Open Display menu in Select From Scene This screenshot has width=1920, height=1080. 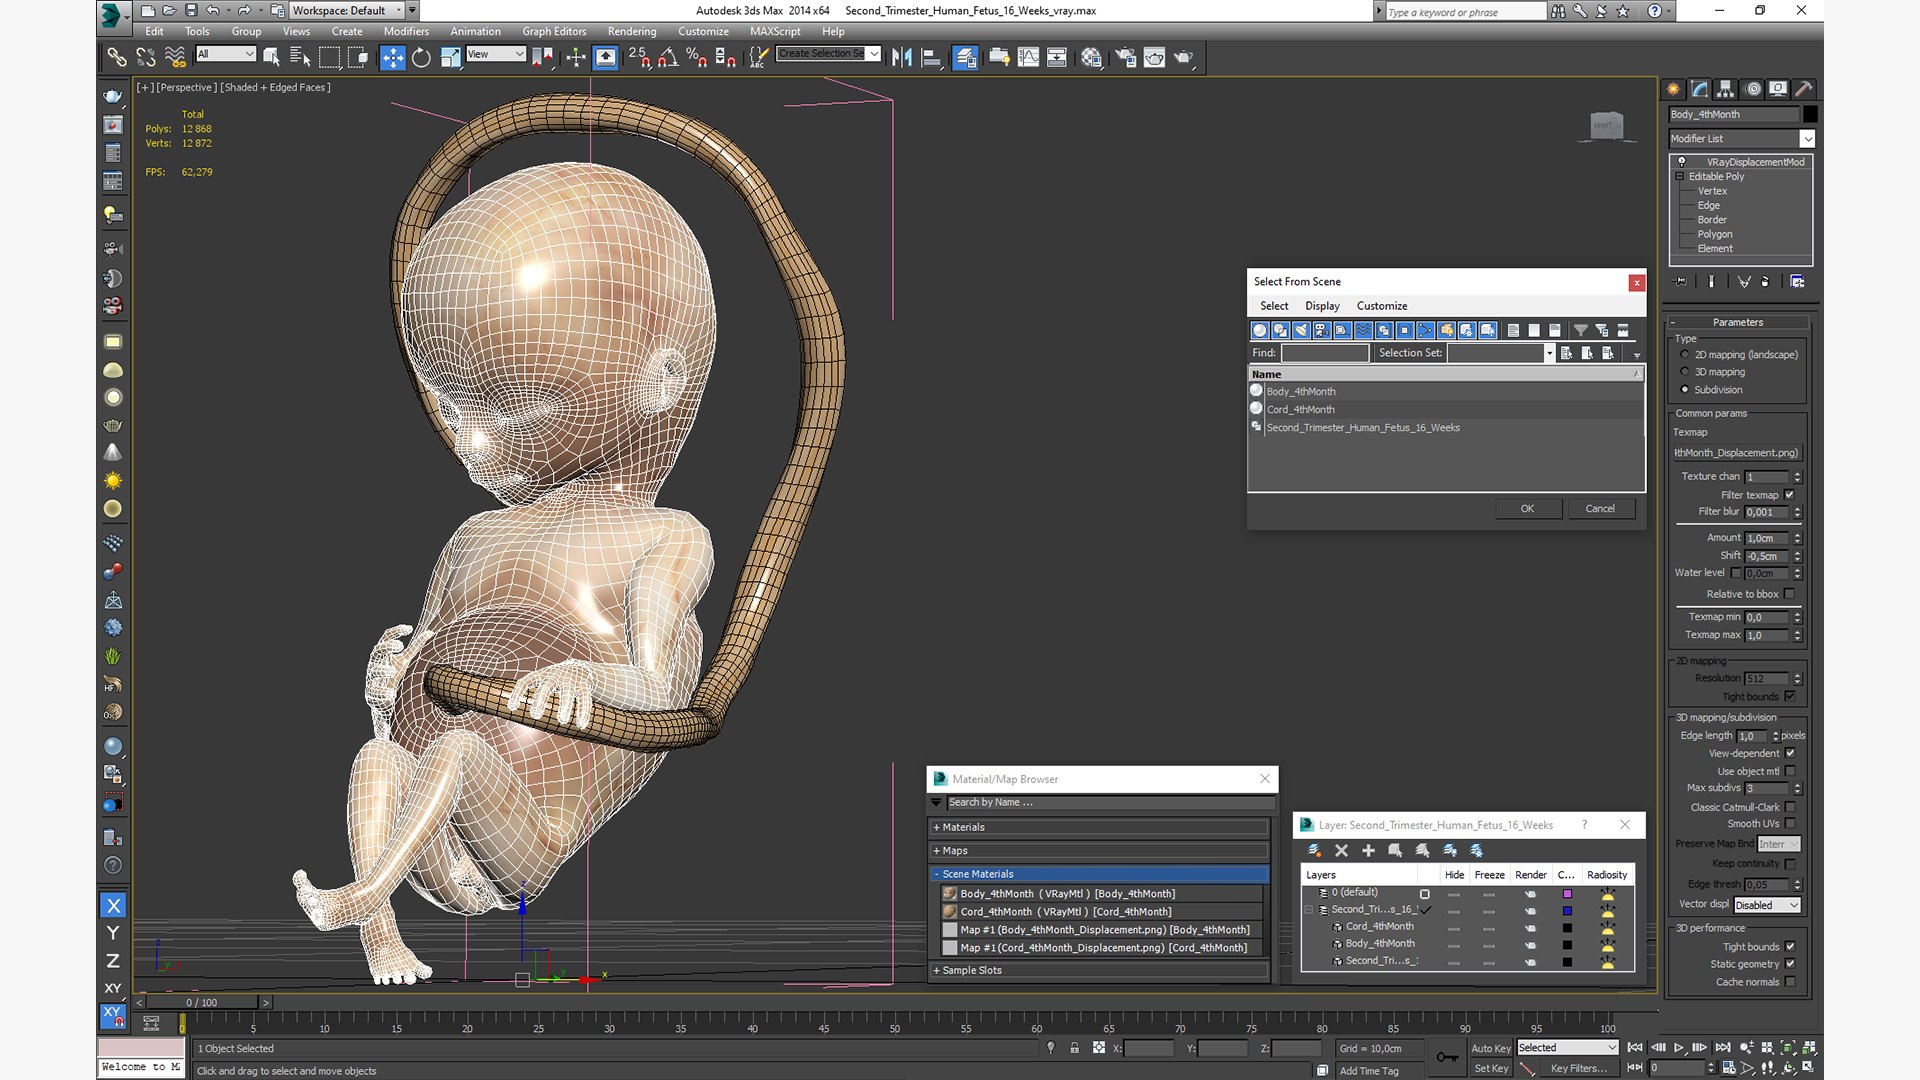pos(1322,306)
